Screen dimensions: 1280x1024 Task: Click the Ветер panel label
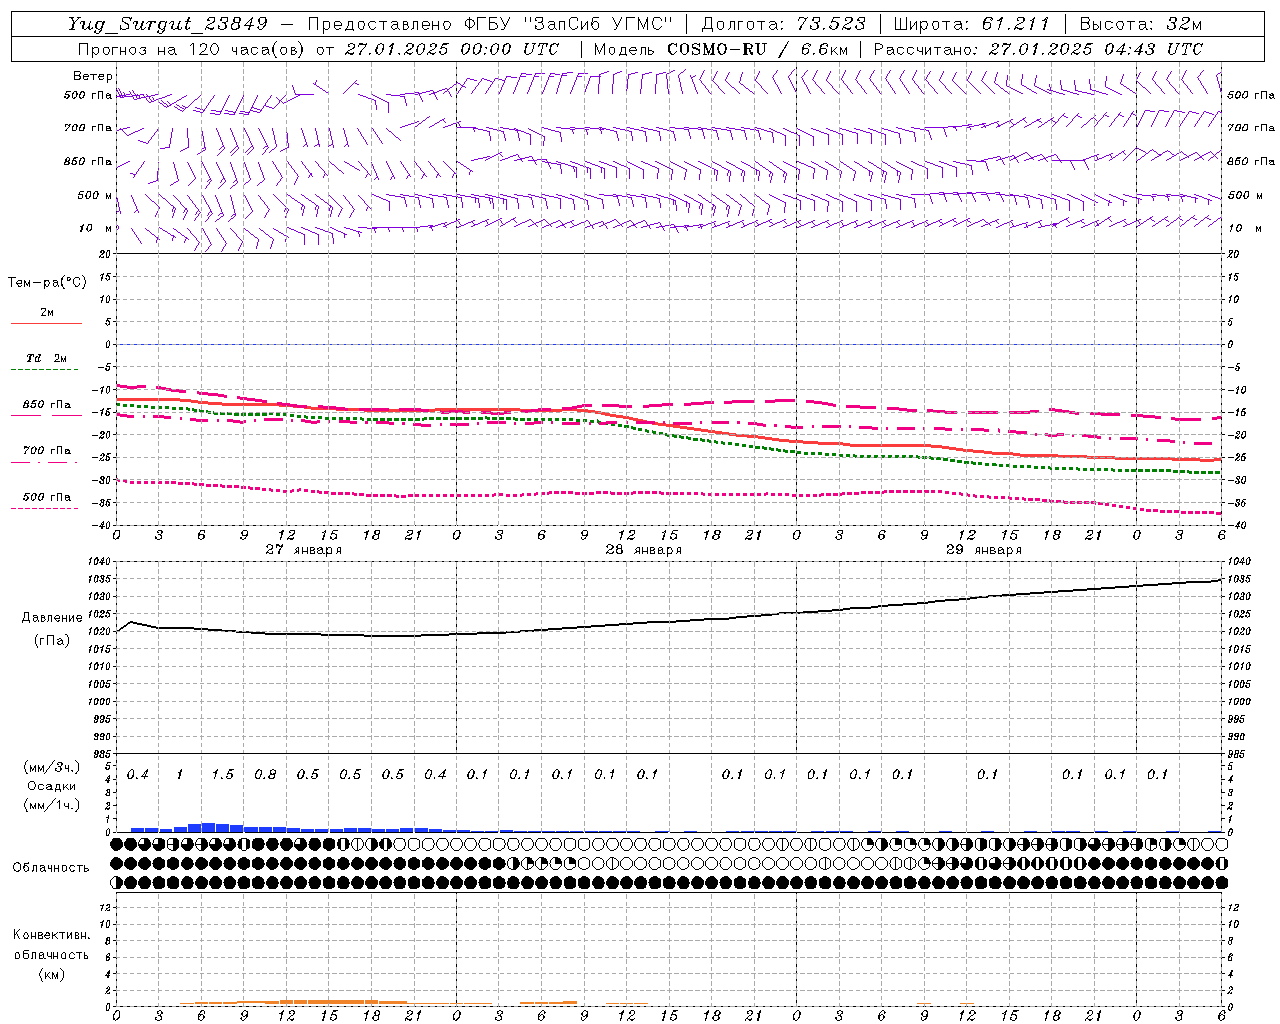(x=93, y=76)
